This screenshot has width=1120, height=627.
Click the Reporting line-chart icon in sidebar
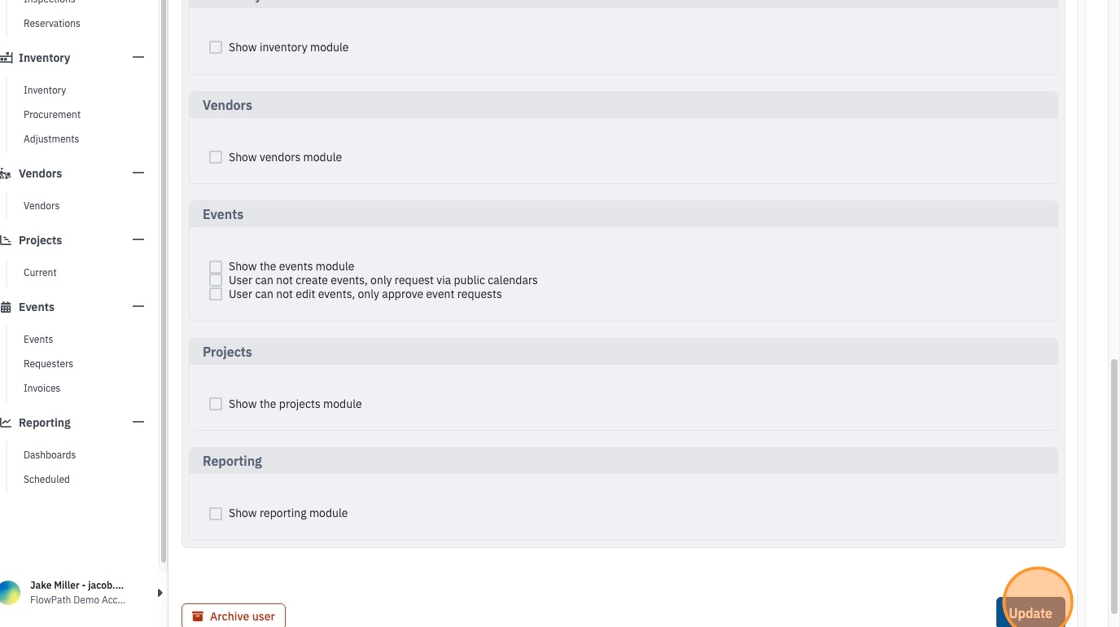(x=6, y=423)
